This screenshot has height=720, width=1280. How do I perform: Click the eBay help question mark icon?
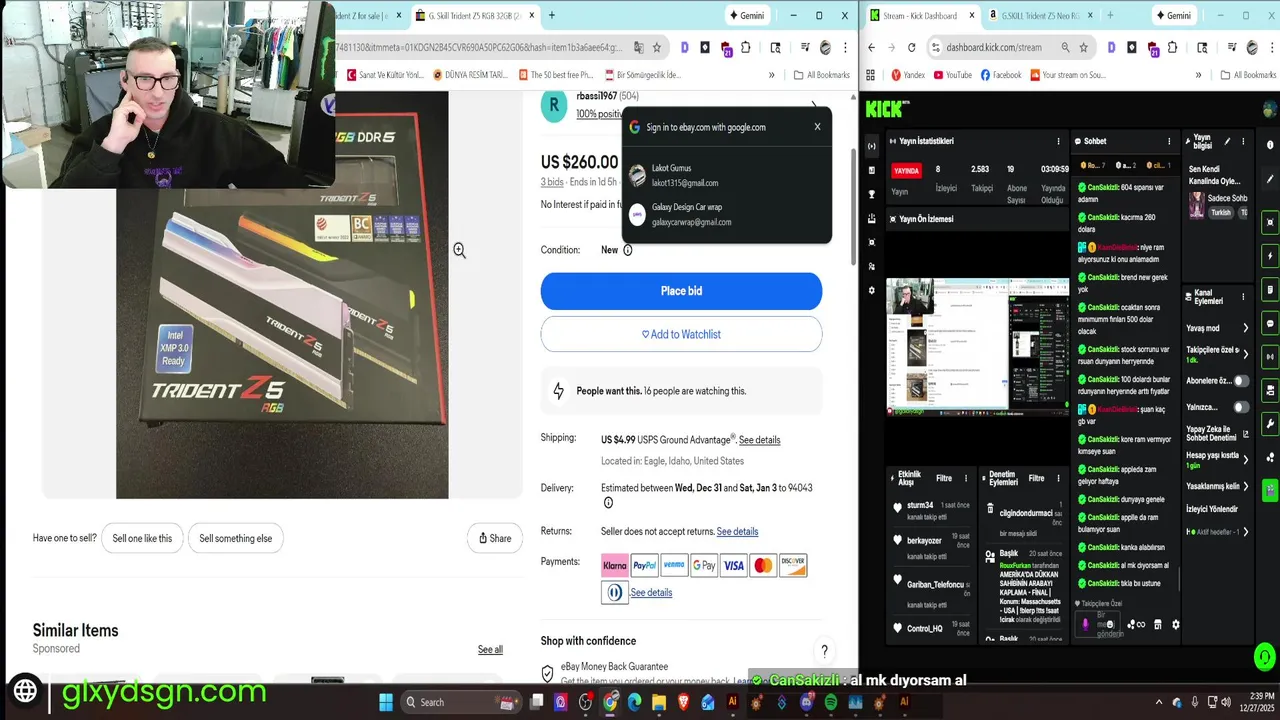[x=824, y=651]
